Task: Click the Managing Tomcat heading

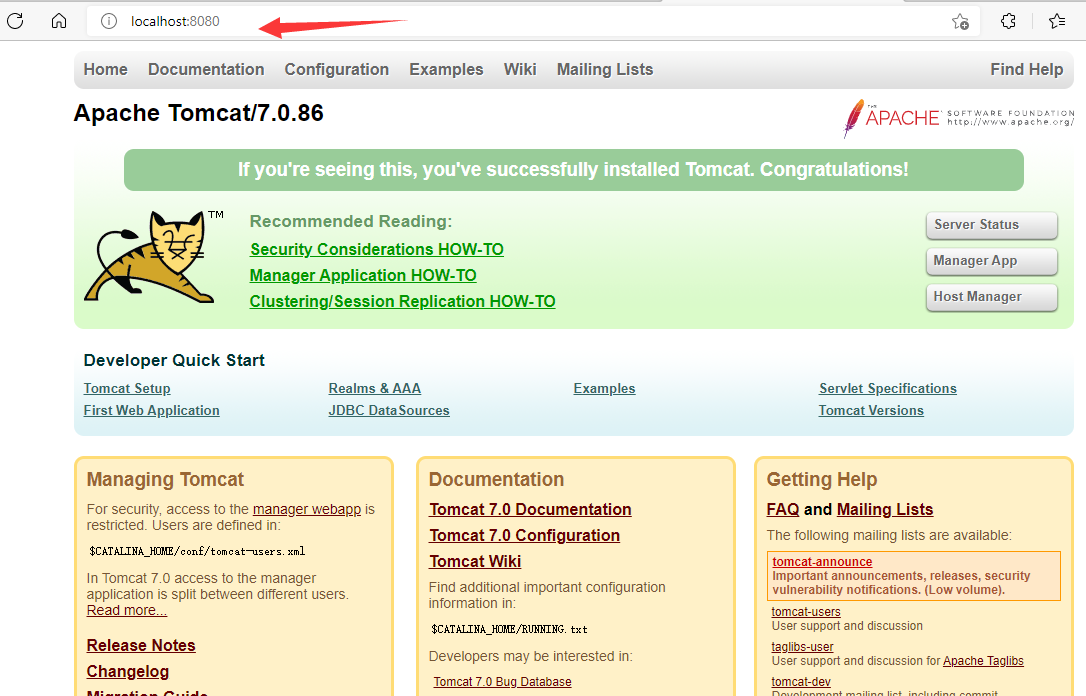Action: click(166, 479)
